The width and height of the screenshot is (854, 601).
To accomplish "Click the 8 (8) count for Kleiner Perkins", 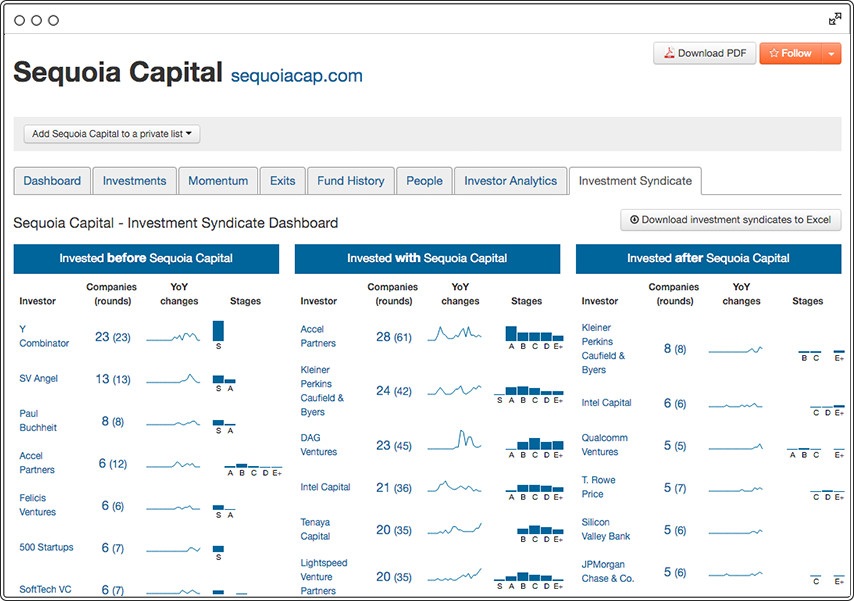I will (675, 349).
